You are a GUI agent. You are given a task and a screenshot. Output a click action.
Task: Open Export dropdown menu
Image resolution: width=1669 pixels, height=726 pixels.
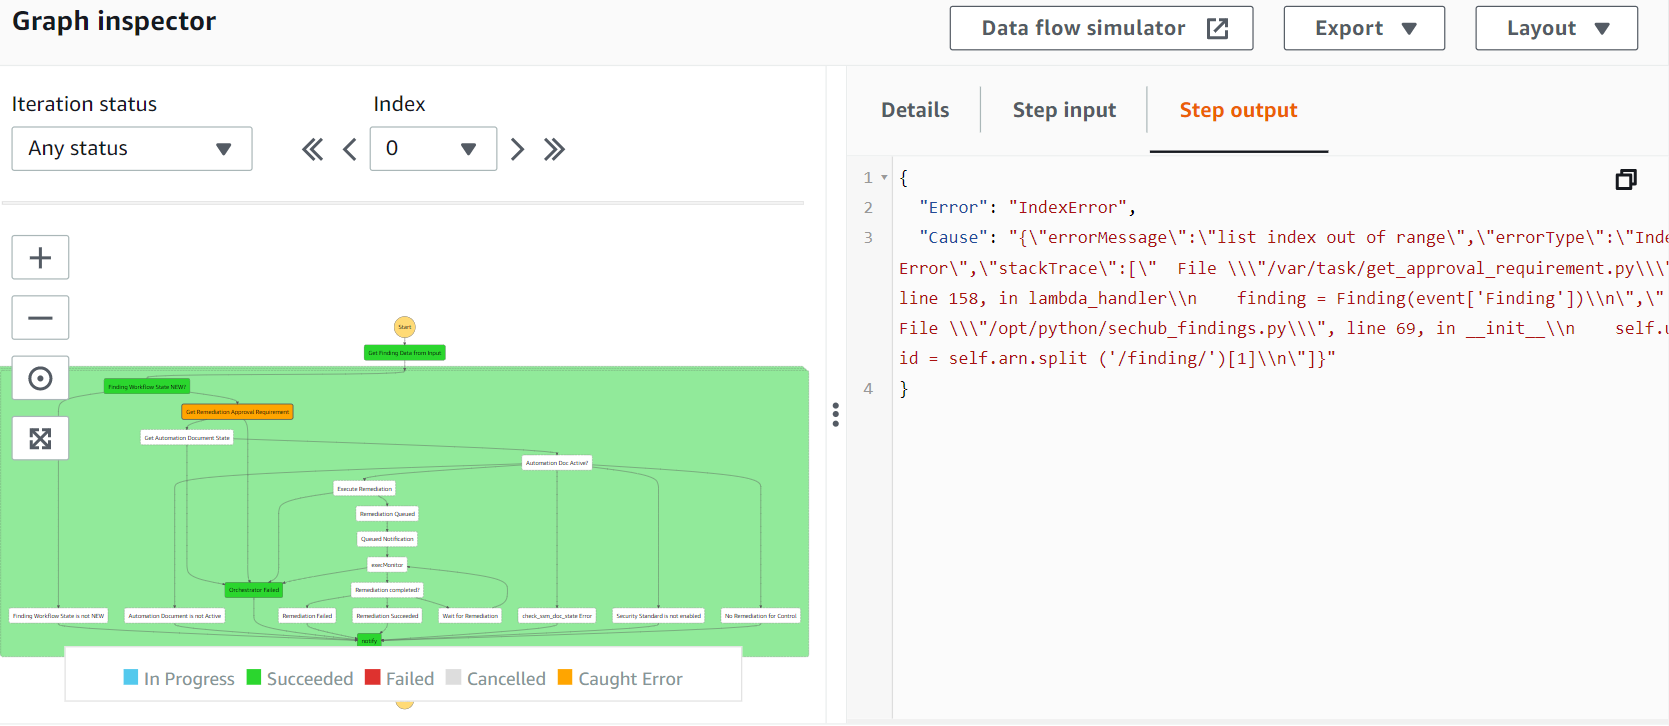1364,28
